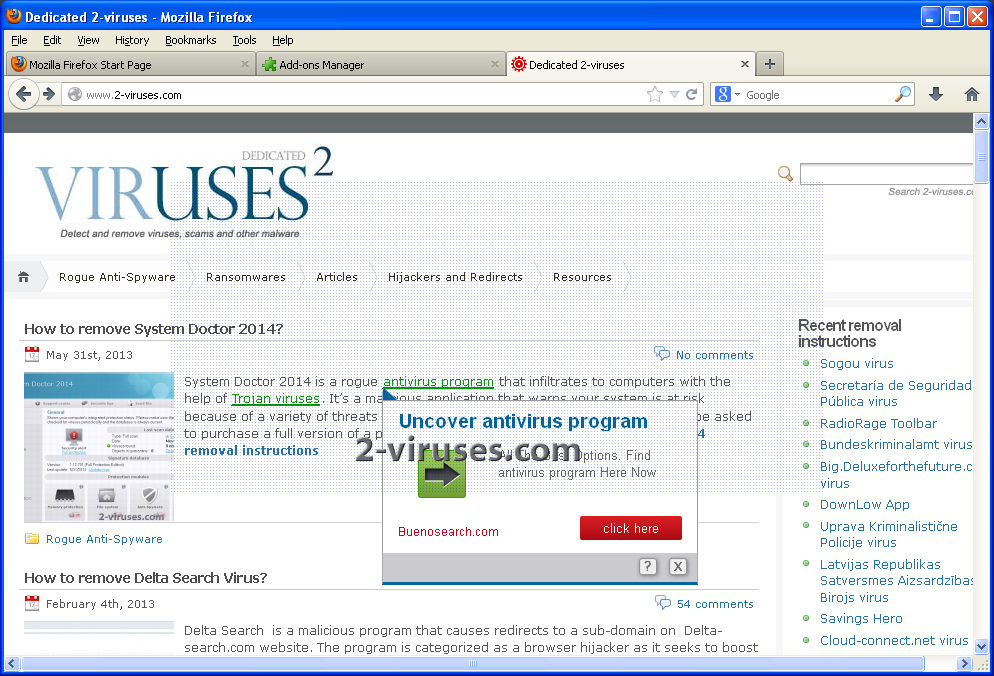Open 'How to remove System Doctor 2014?' article
Screen dimensions: 994x676
(x=153, y=328)
